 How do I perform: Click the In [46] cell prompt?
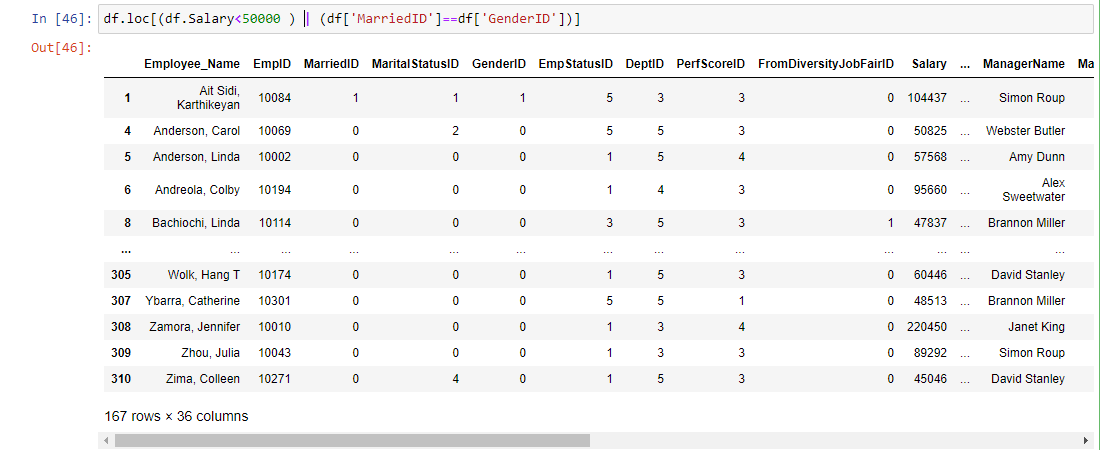point(62,20)
